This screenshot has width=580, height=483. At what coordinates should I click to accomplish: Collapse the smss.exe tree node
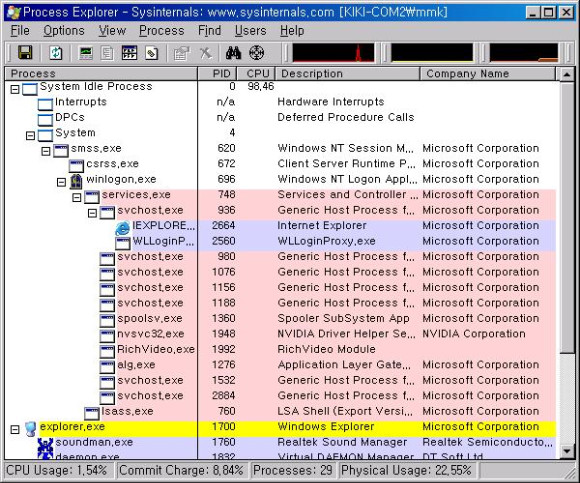pos(46,151)
